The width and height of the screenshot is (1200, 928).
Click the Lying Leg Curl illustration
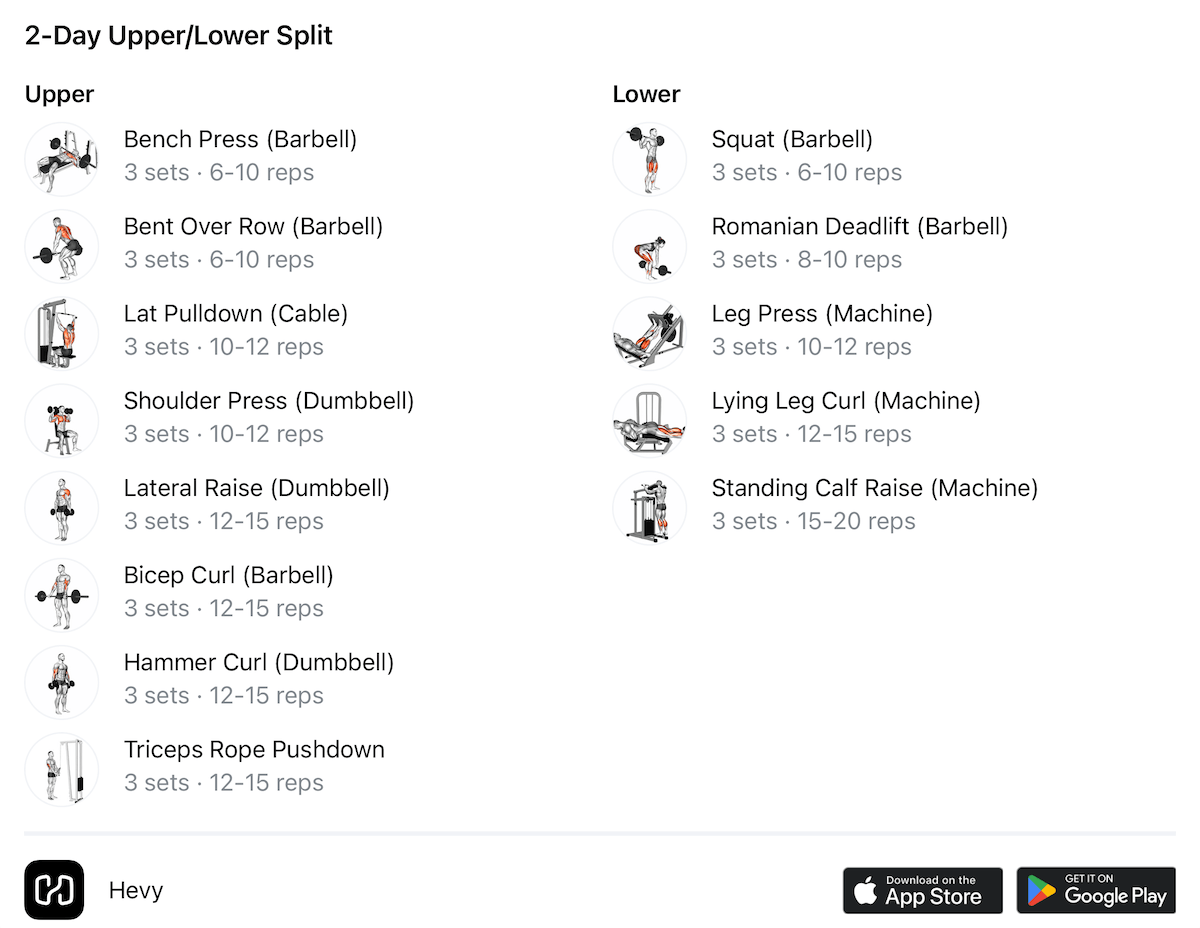649,420
